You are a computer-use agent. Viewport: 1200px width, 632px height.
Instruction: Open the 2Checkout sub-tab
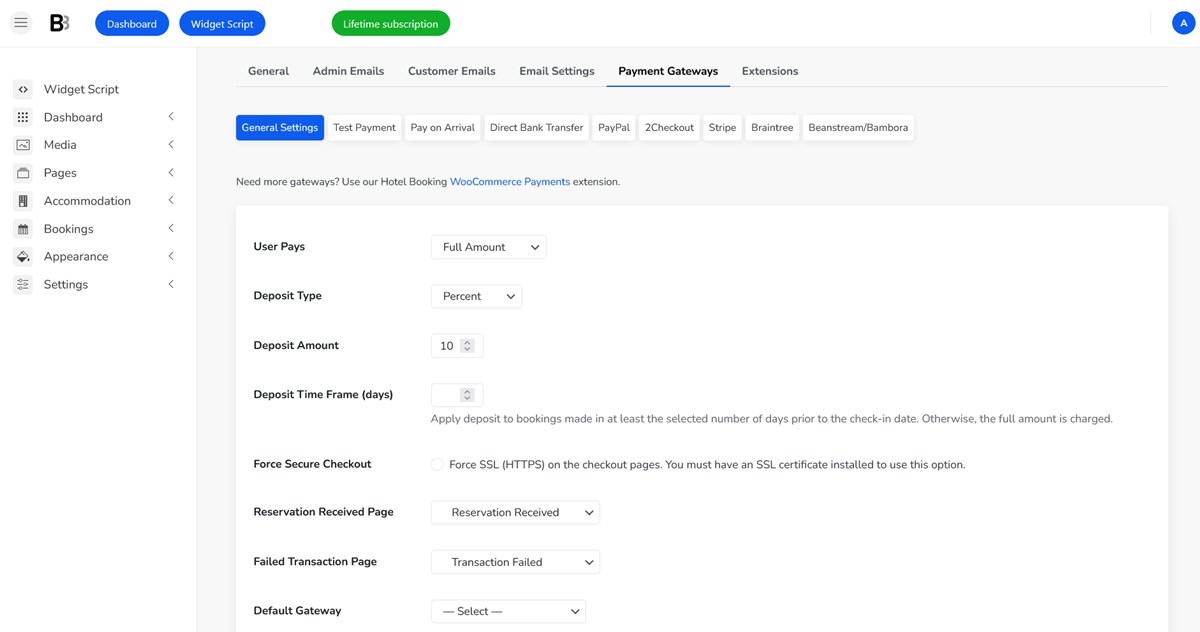tap(669, 128)
